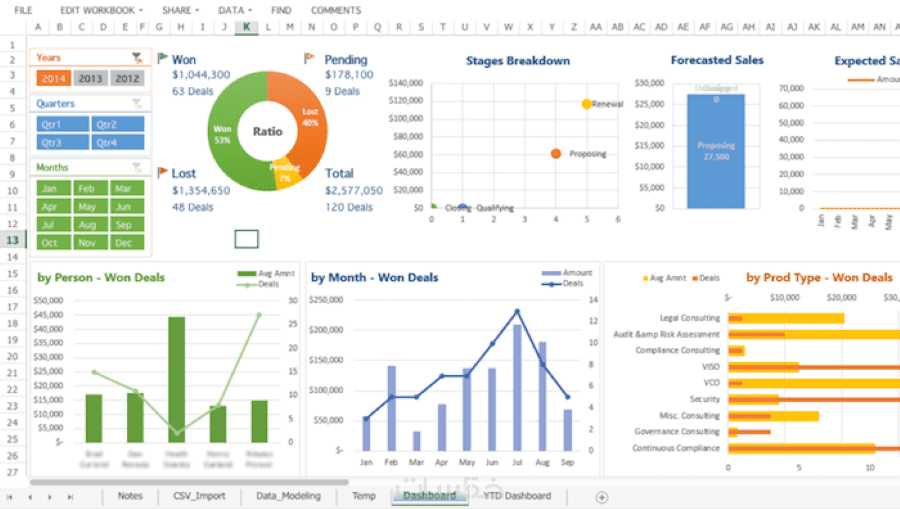Click the $2,577,050 Total amount

pyautogui.click(x=354, y=191)
